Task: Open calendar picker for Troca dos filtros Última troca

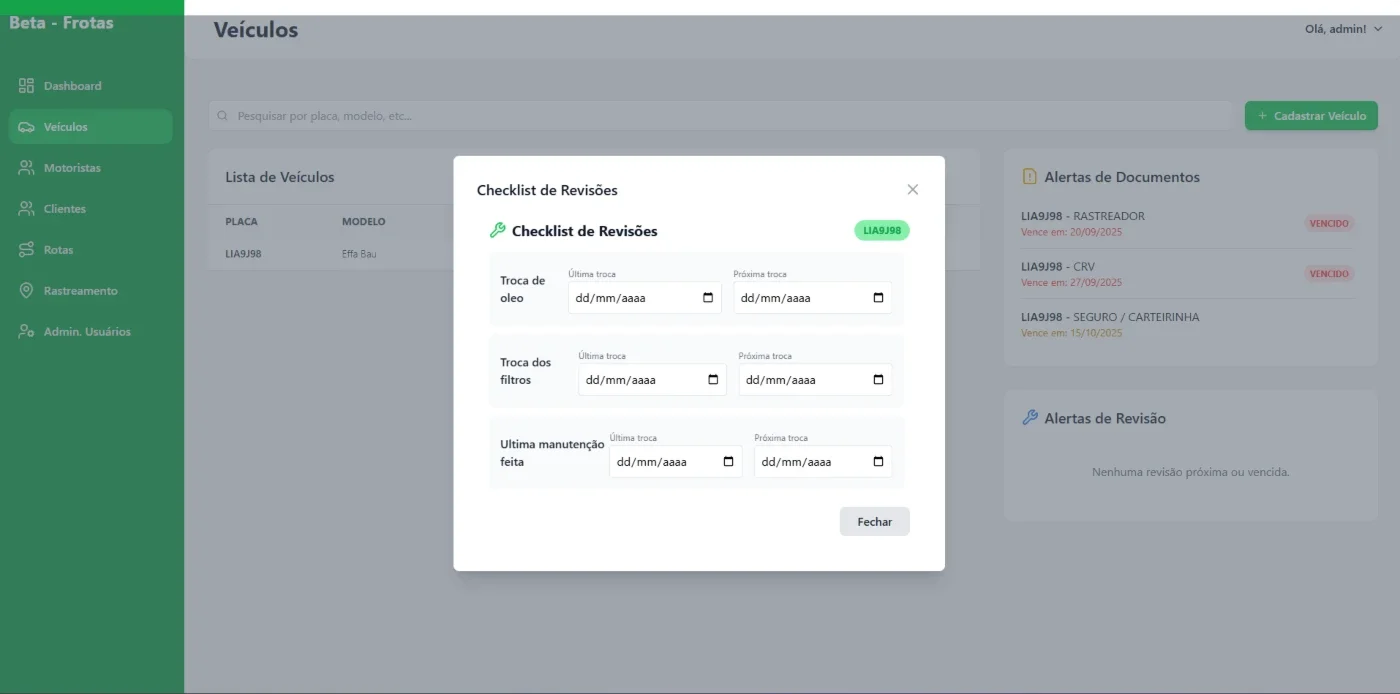Action: click(713, 380)
